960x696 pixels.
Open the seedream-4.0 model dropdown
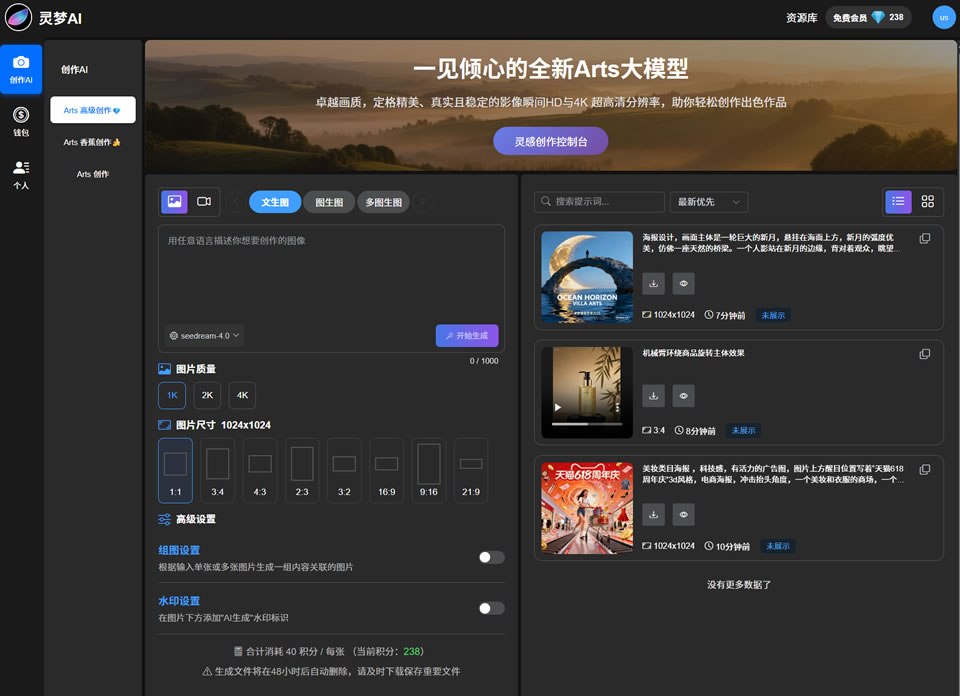click(205, 336)
